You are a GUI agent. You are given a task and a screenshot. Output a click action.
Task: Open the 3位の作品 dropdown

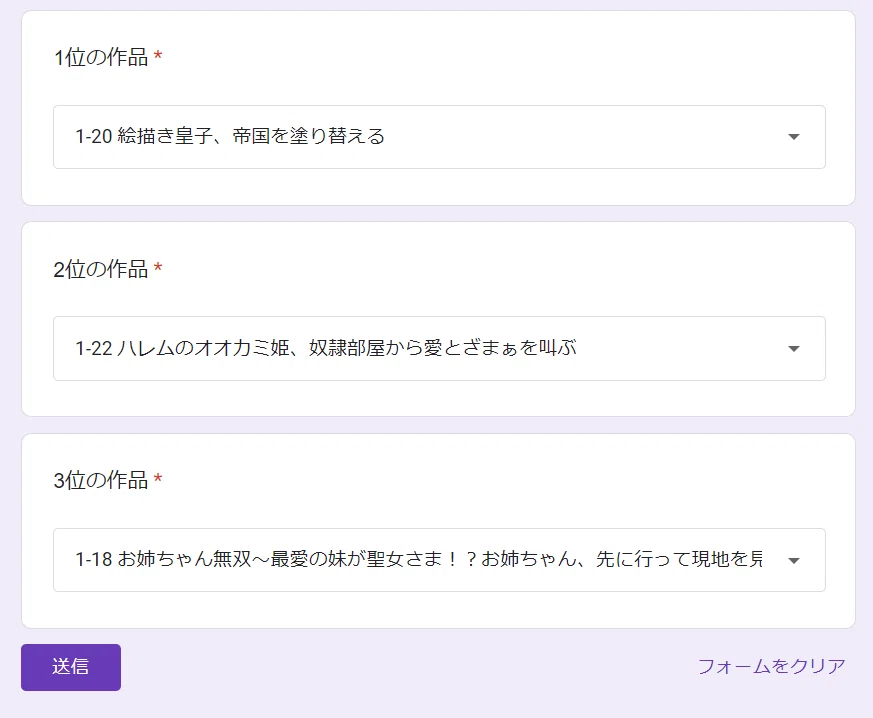click(x=439, y=560)
